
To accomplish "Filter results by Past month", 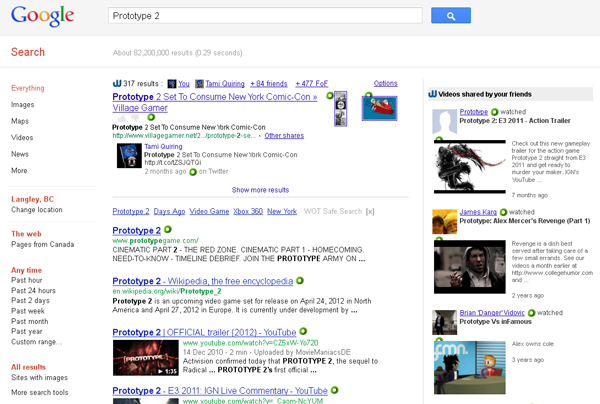I will pyautogui.click(x=29, y=321).
